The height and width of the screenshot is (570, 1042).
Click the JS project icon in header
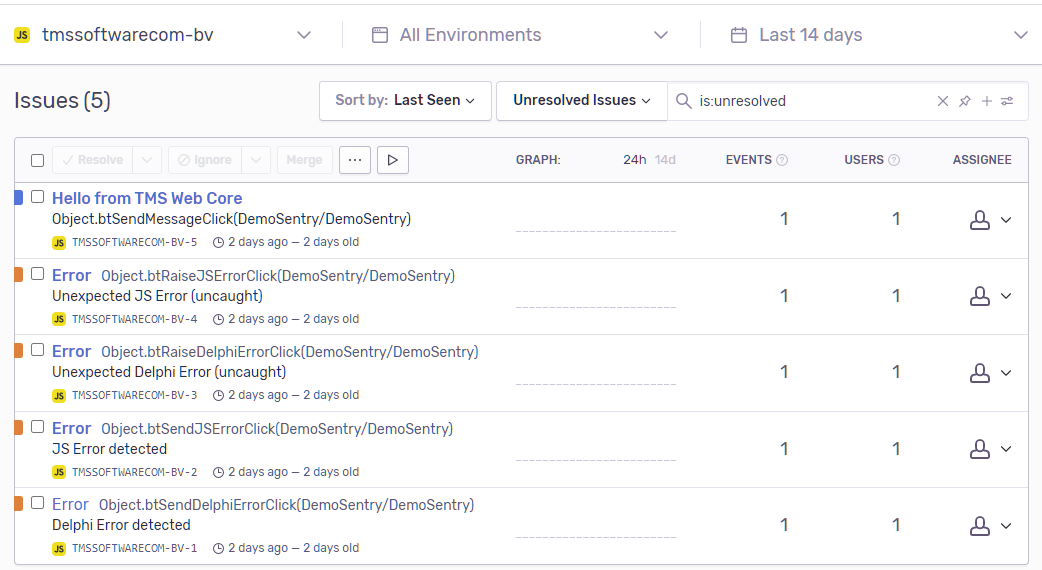[x=22, y=35]
